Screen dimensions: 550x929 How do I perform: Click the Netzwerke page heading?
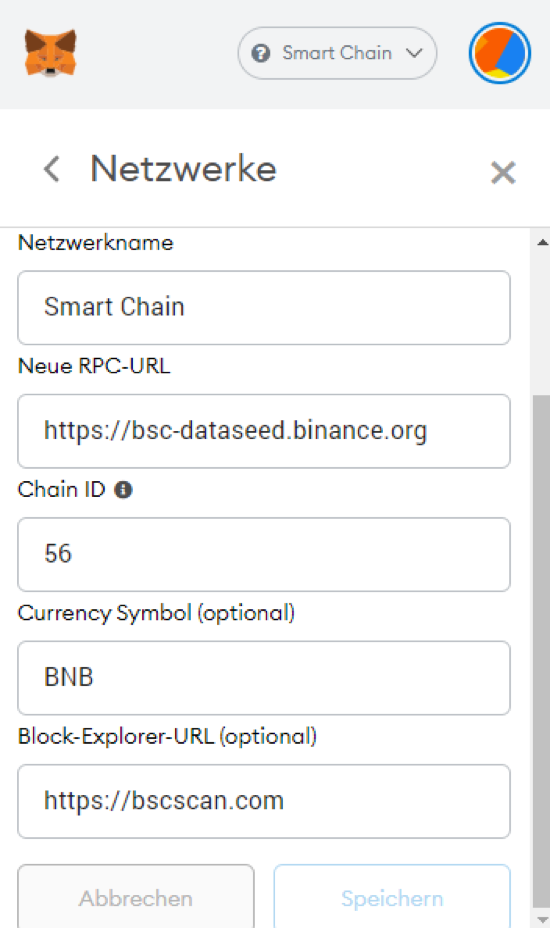click(x=183, y=169)
